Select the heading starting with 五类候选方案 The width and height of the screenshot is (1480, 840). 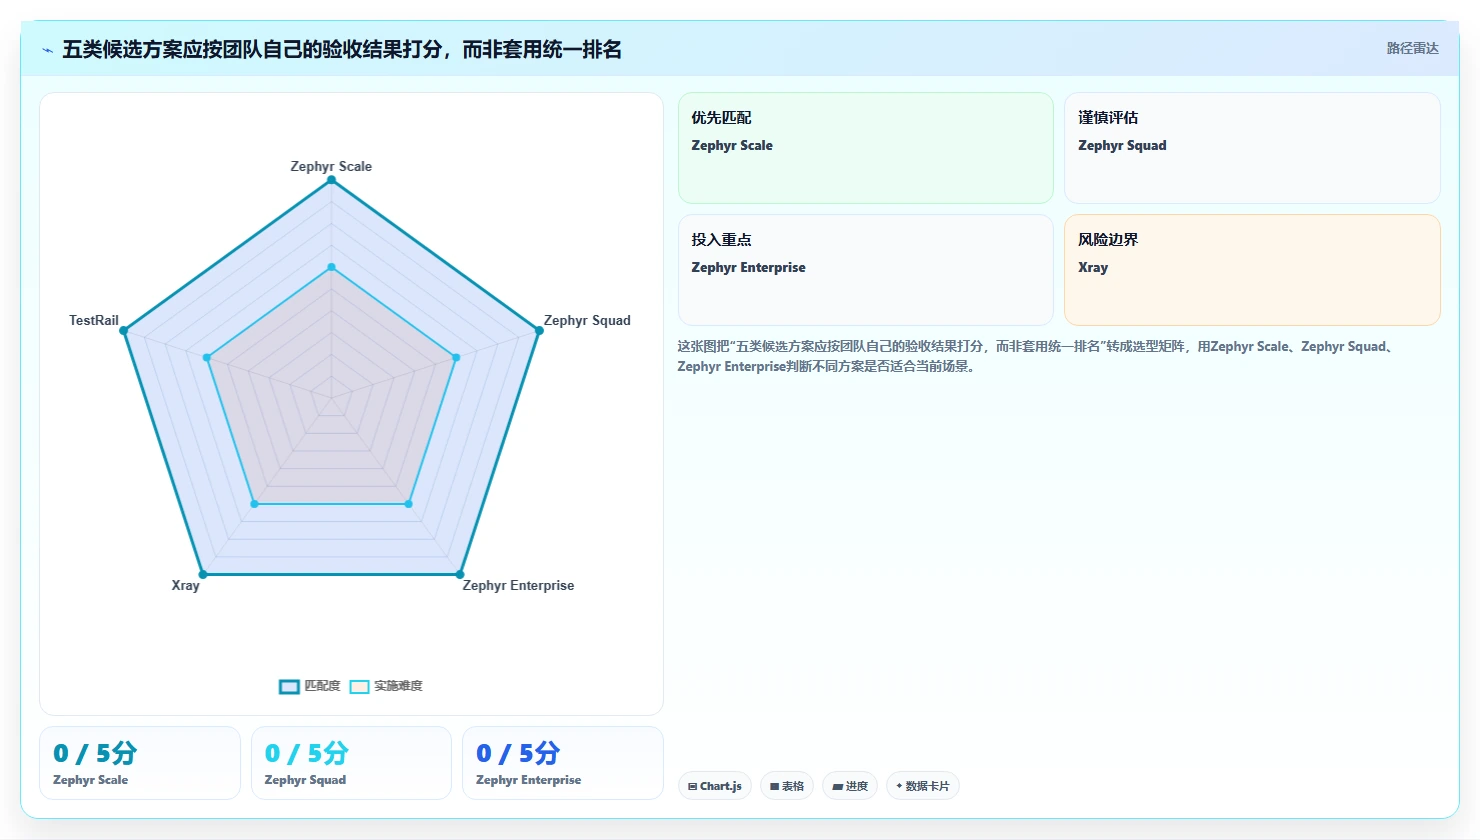[342, 49]
